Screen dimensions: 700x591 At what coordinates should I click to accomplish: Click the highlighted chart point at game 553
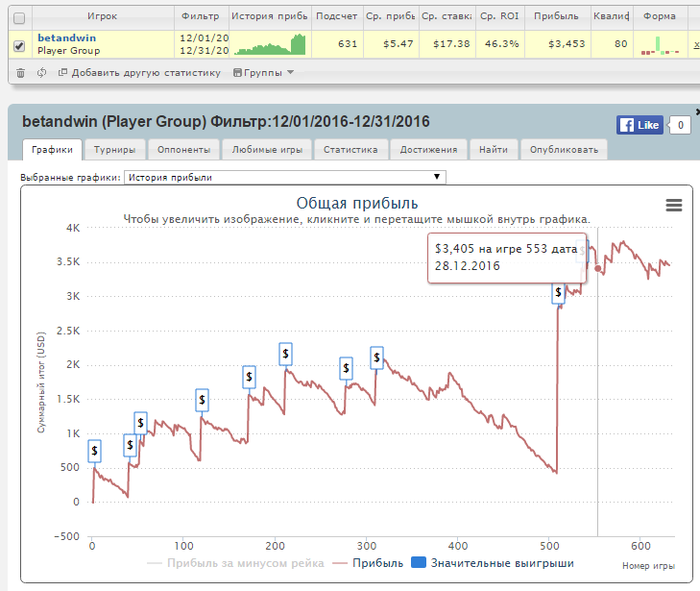[598, 268]
